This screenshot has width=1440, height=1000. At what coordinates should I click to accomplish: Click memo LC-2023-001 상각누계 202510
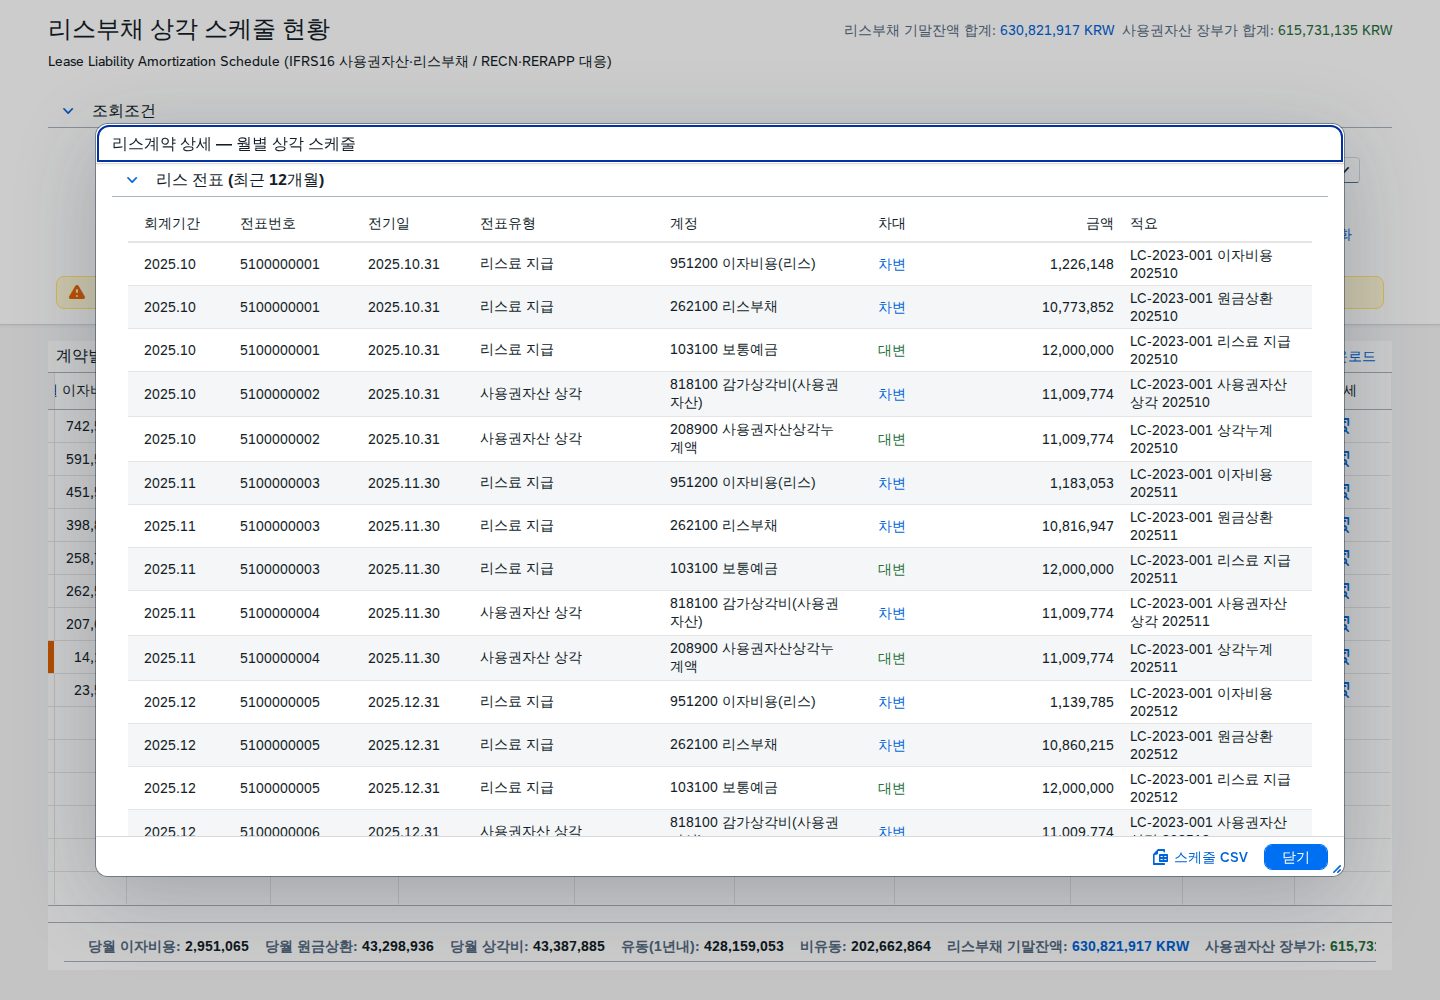1201,439
